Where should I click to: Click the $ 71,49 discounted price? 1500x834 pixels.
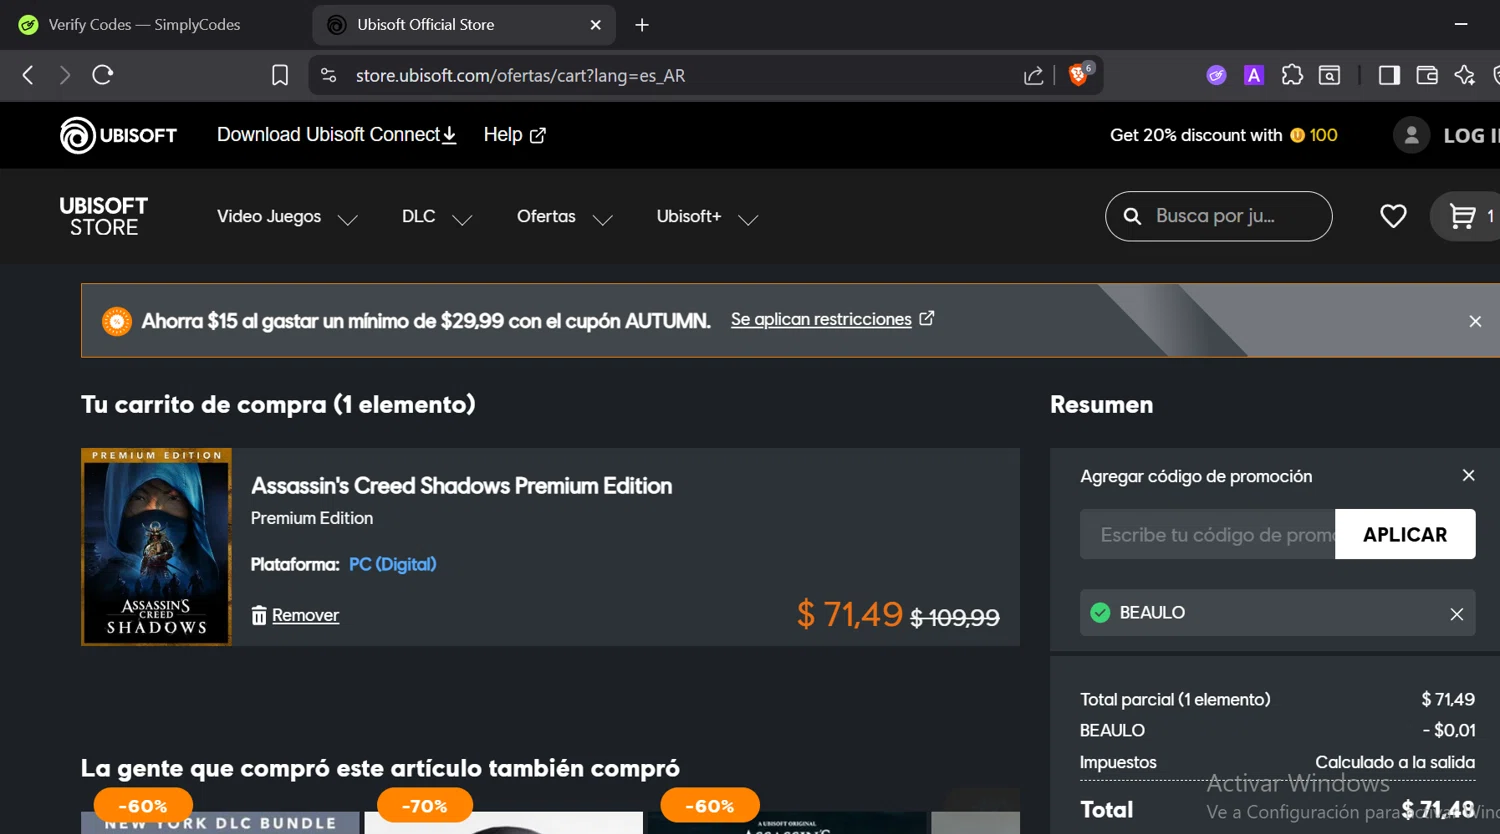[849, 614]
